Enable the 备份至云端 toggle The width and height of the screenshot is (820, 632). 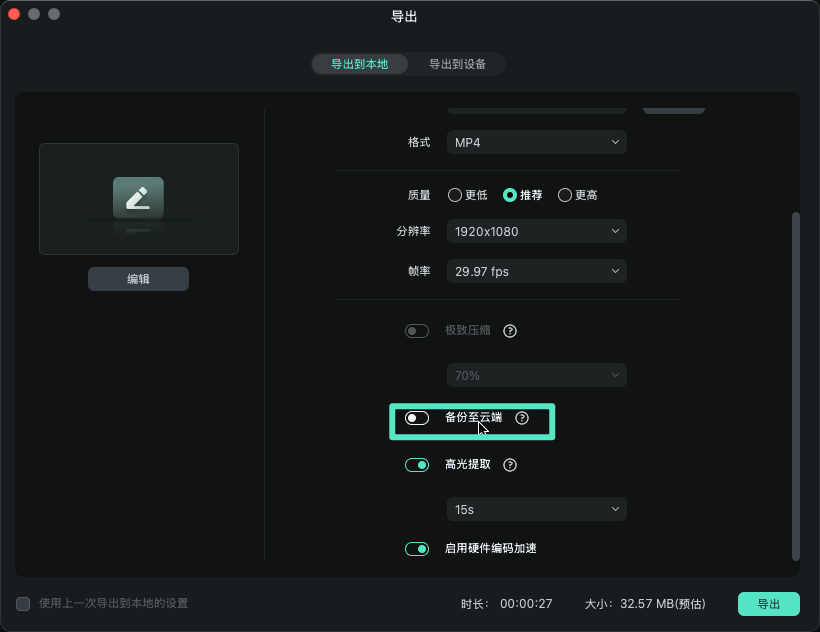click(417, 418)
